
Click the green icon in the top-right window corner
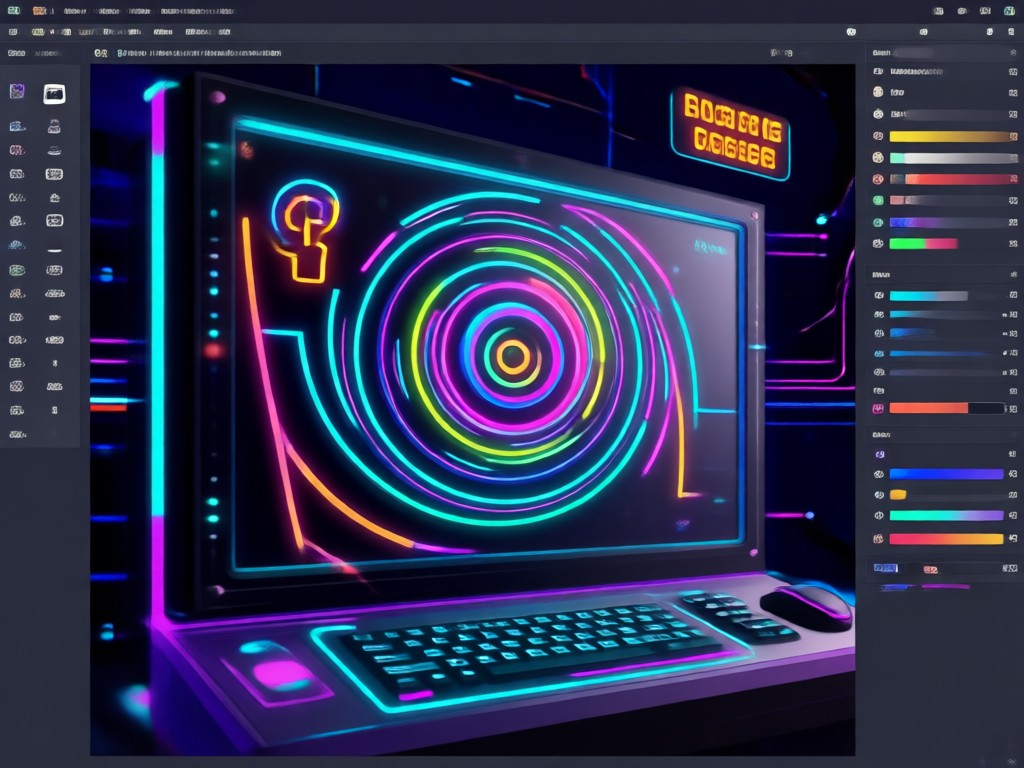tap(1009, 11)
